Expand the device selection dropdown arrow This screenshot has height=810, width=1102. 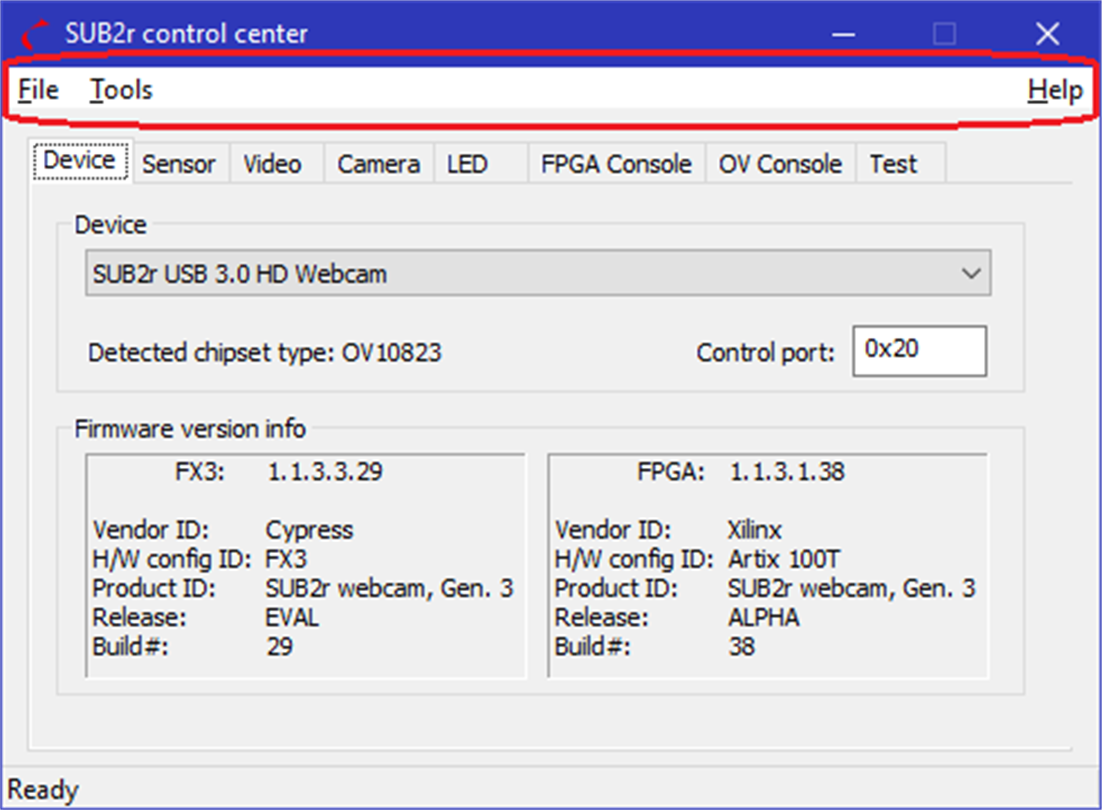click(x=970, y=274)
